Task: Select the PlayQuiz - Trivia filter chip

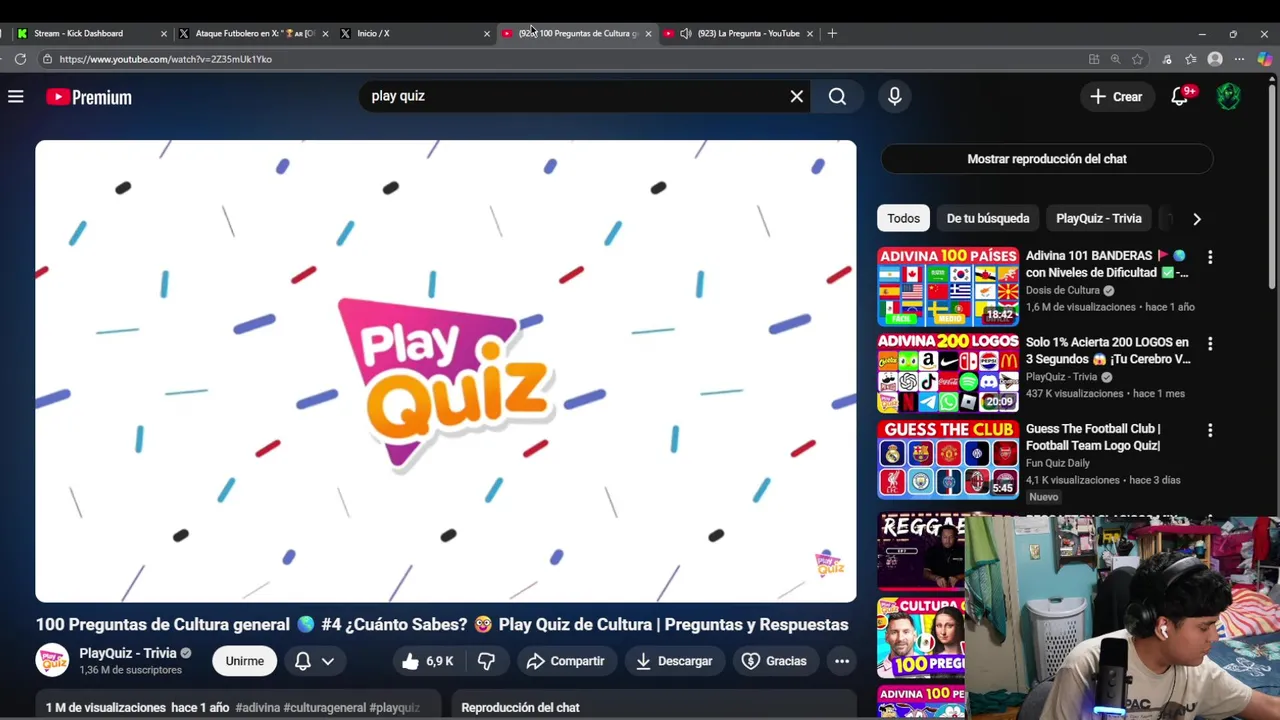Action: 1098,218
